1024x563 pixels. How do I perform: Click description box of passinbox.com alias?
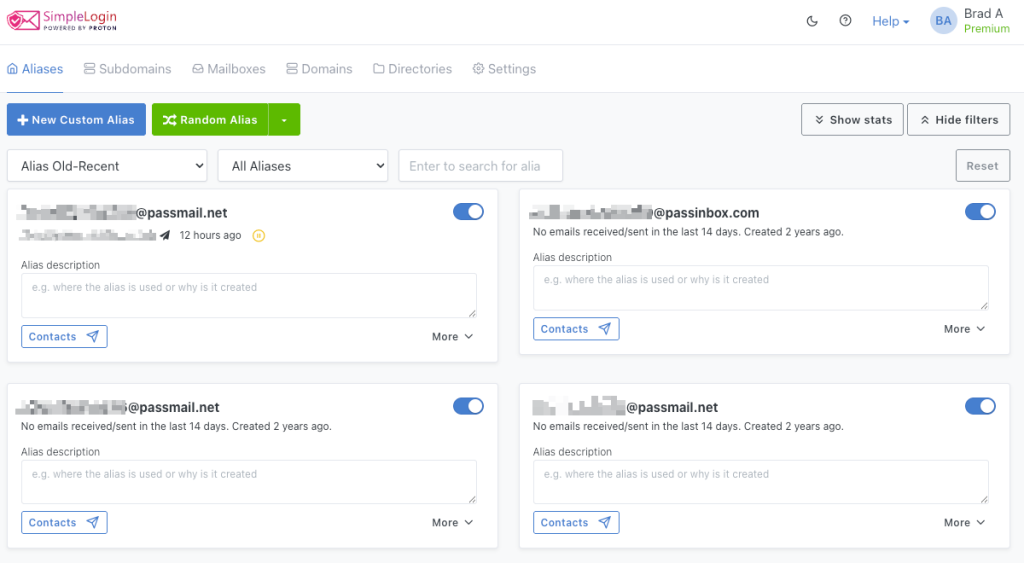point(761,287)
